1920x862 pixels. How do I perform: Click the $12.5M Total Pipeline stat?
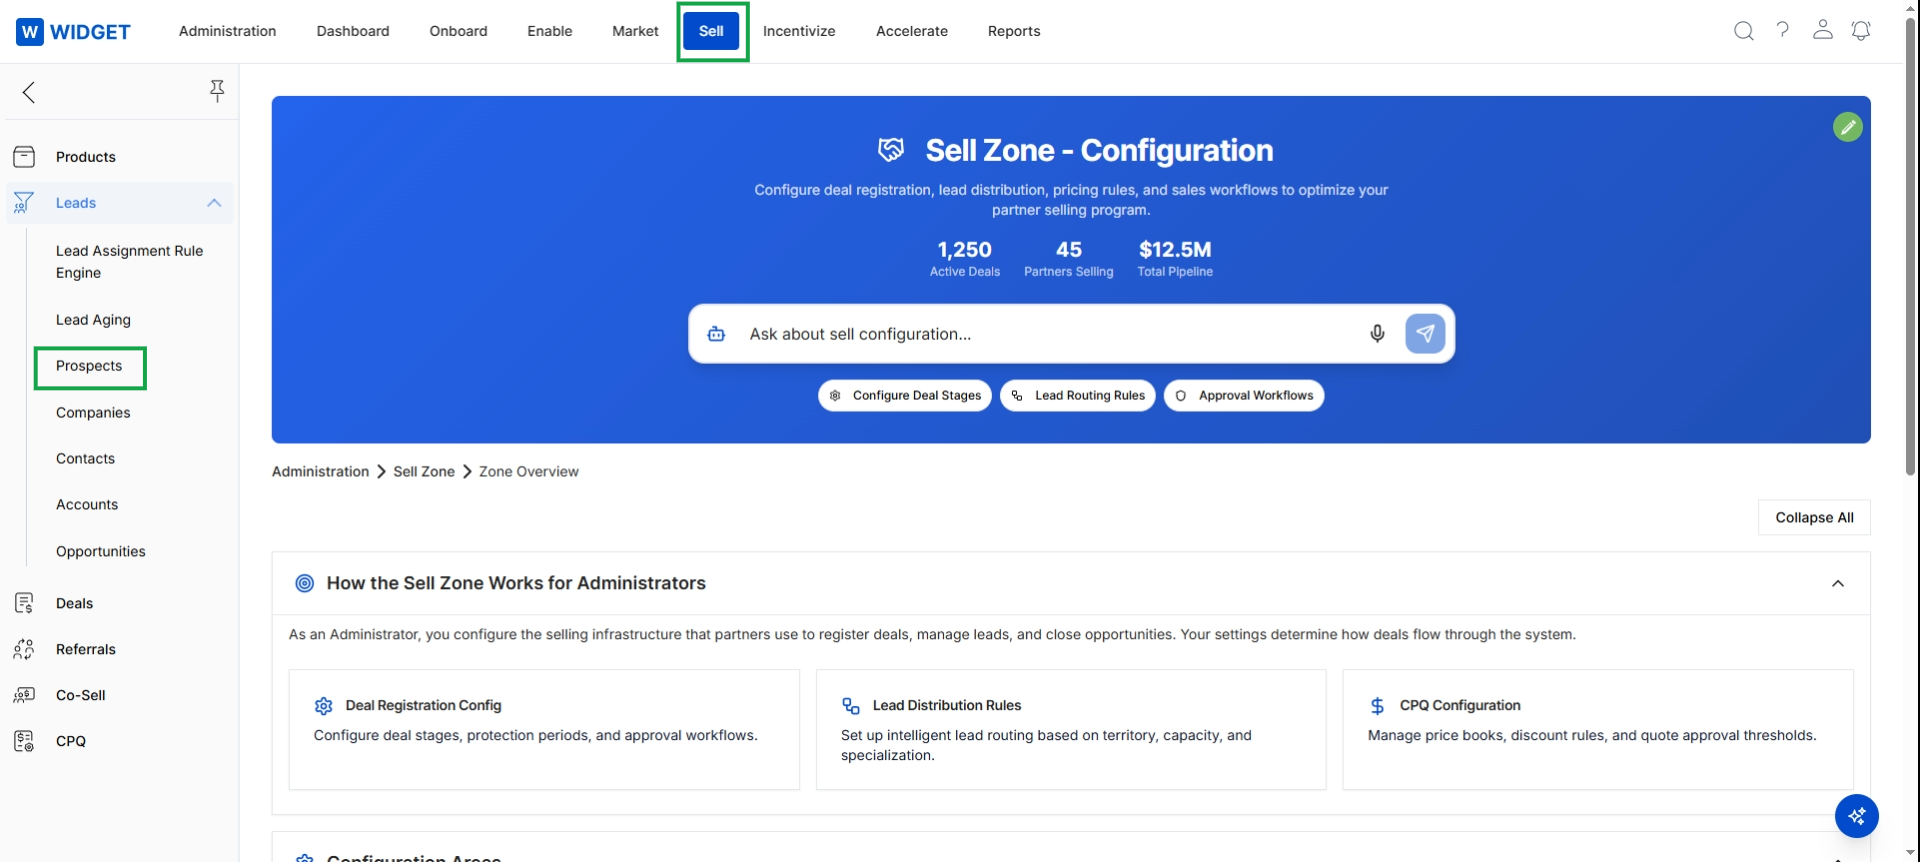(x=1175, y=258)
